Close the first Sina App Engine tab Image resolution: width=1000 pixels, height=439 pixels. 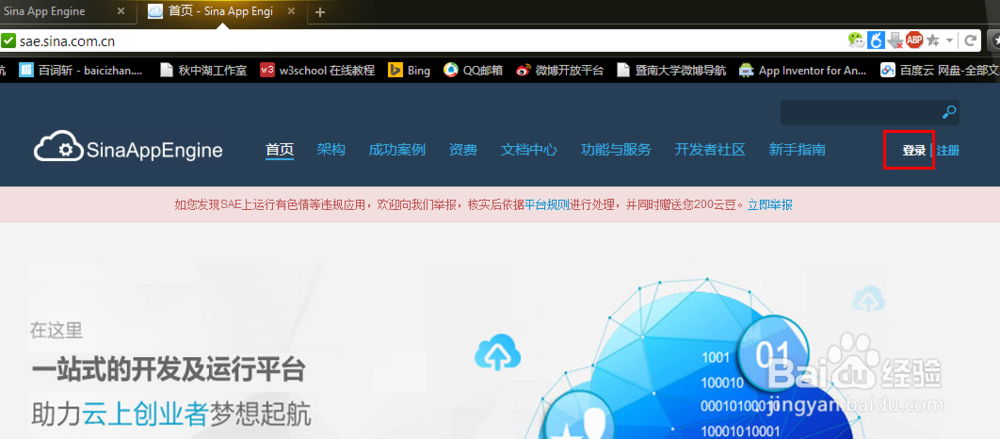(x=121, y=11)
